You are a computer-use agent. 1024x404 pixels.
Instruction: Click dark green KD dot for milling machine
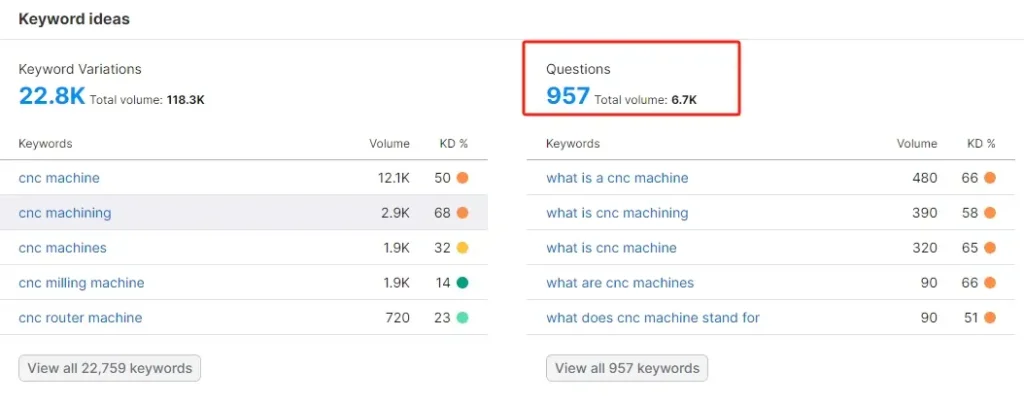coord(462,283)
